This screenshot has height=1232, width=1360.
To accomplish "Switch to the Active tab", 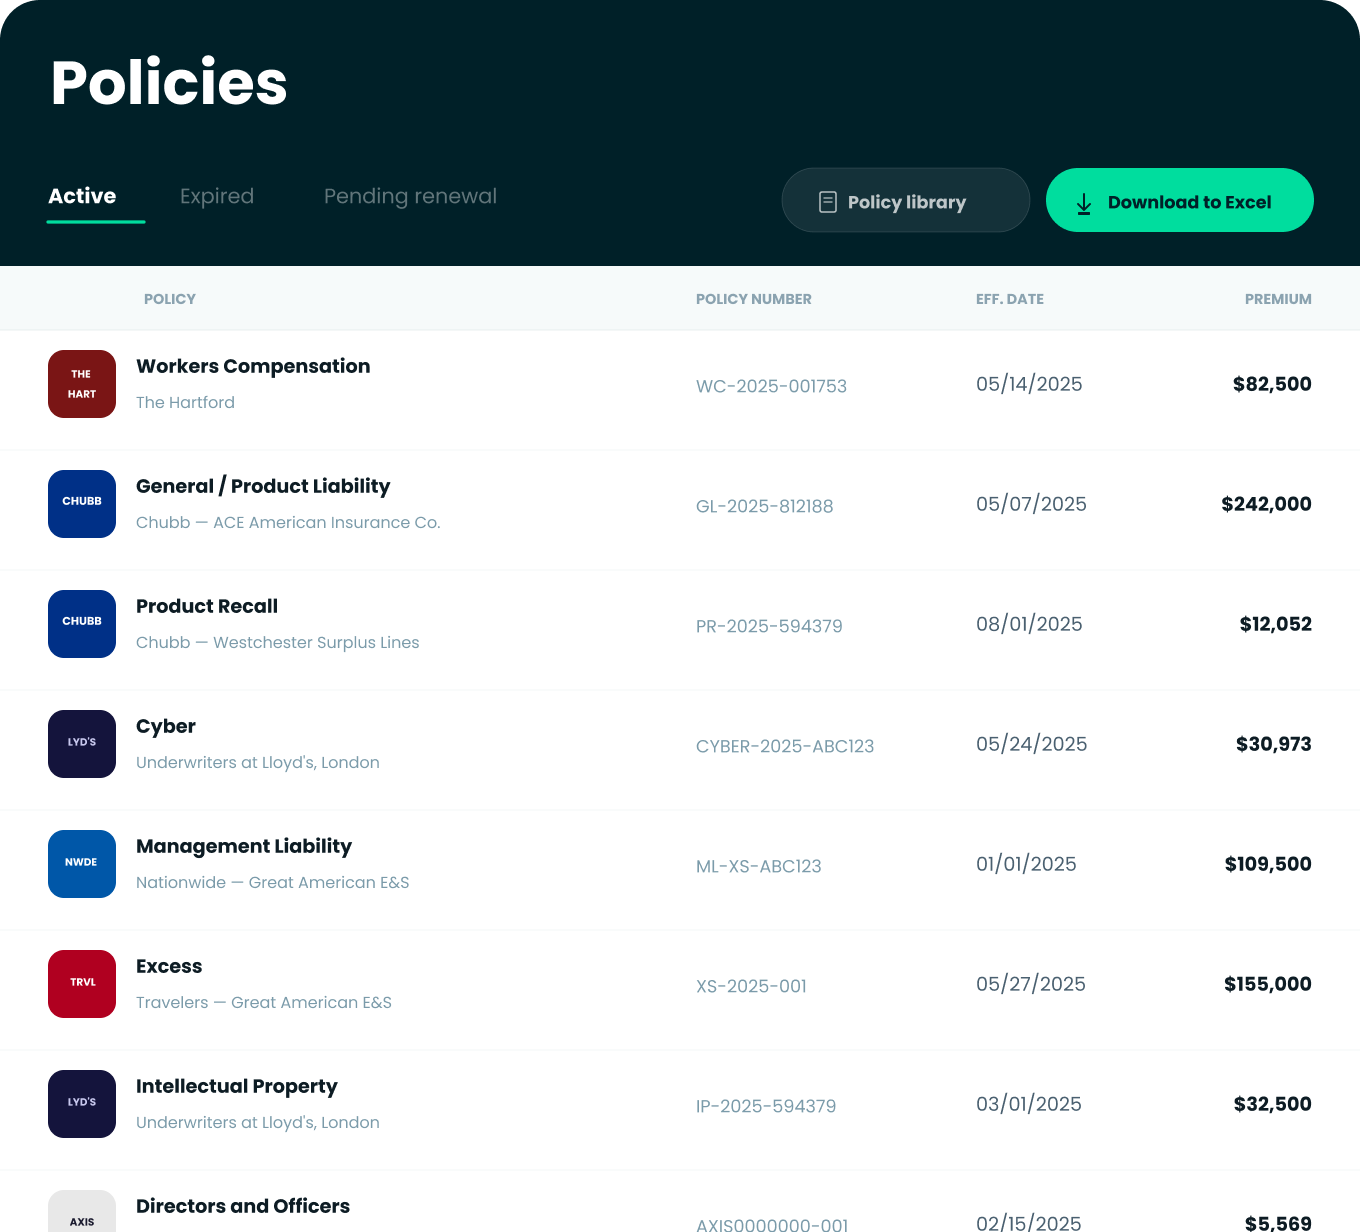I will tap(82, 196).
